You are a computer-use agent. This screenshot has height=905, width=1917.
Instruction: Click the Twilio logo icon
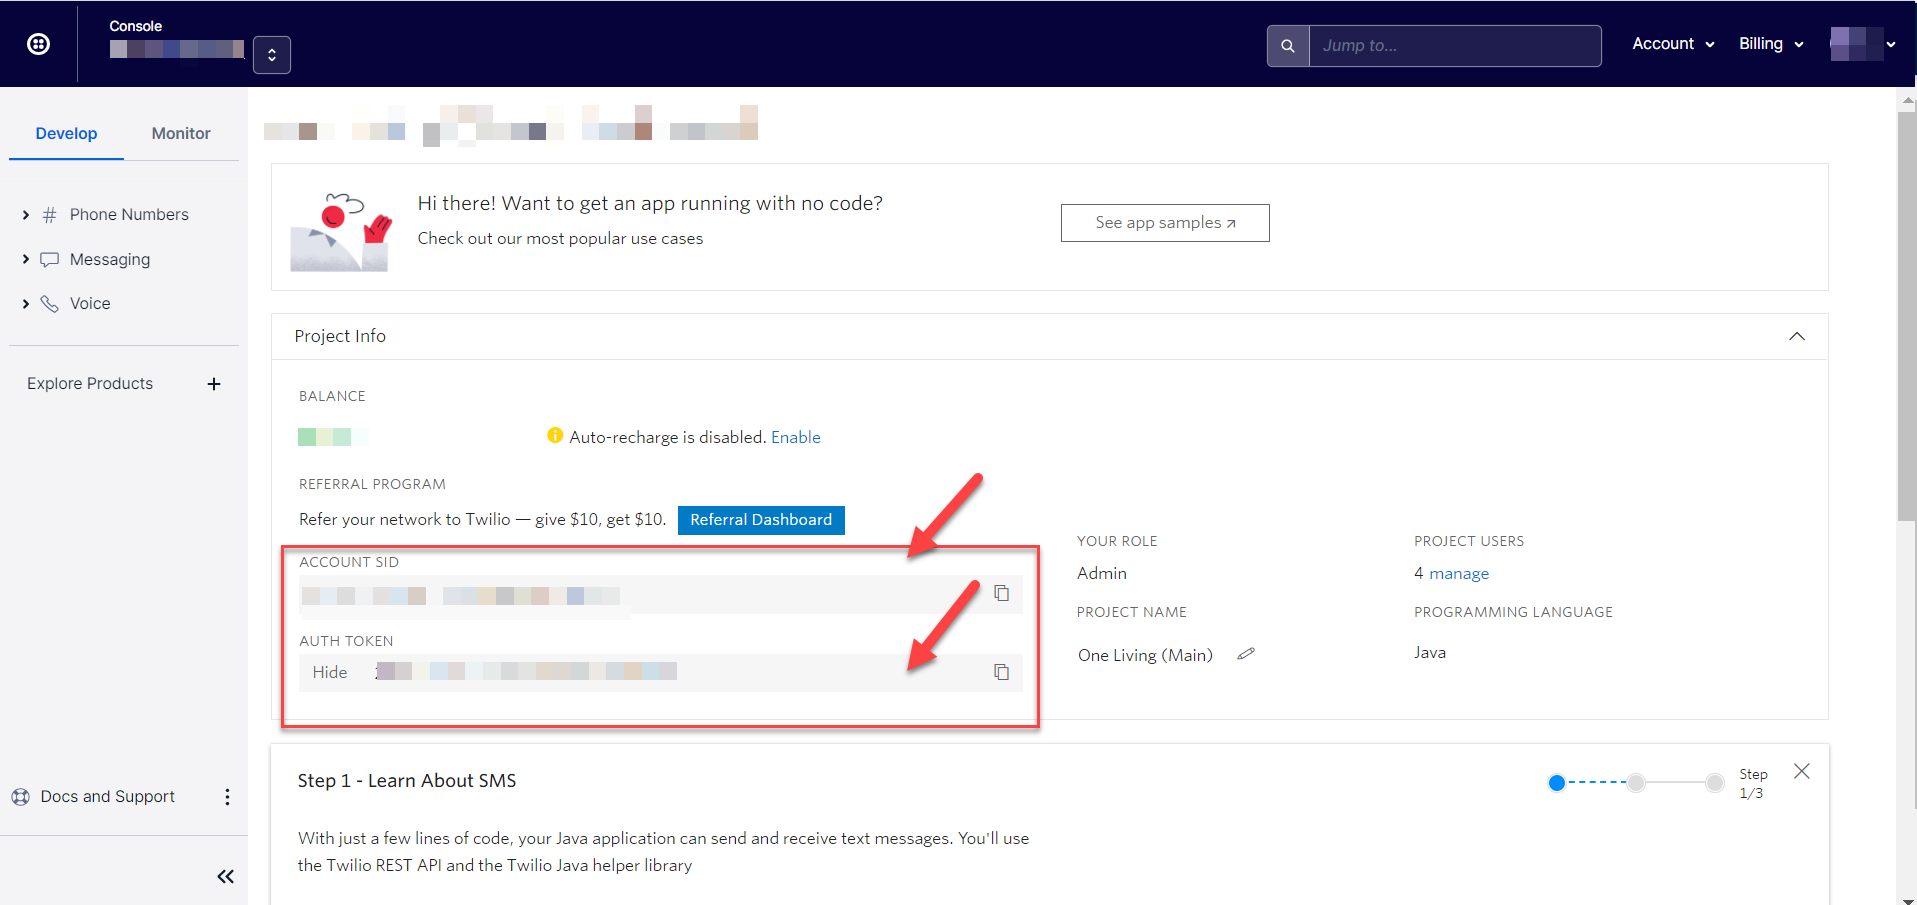(38, 44)
